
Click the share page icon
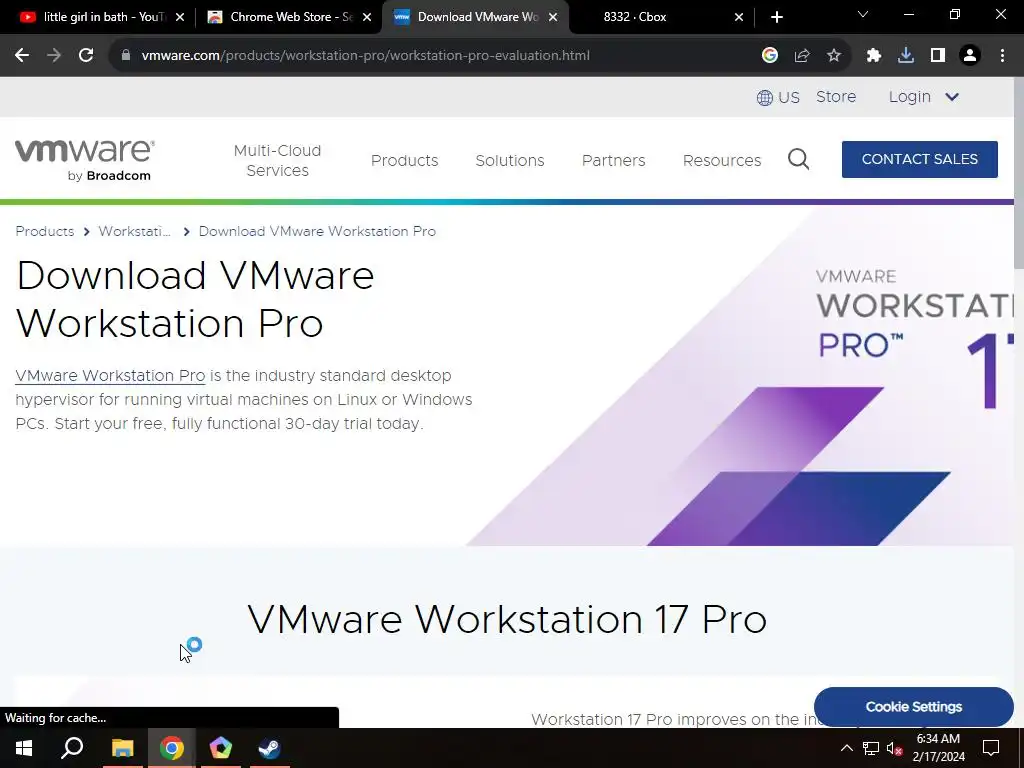802,56
